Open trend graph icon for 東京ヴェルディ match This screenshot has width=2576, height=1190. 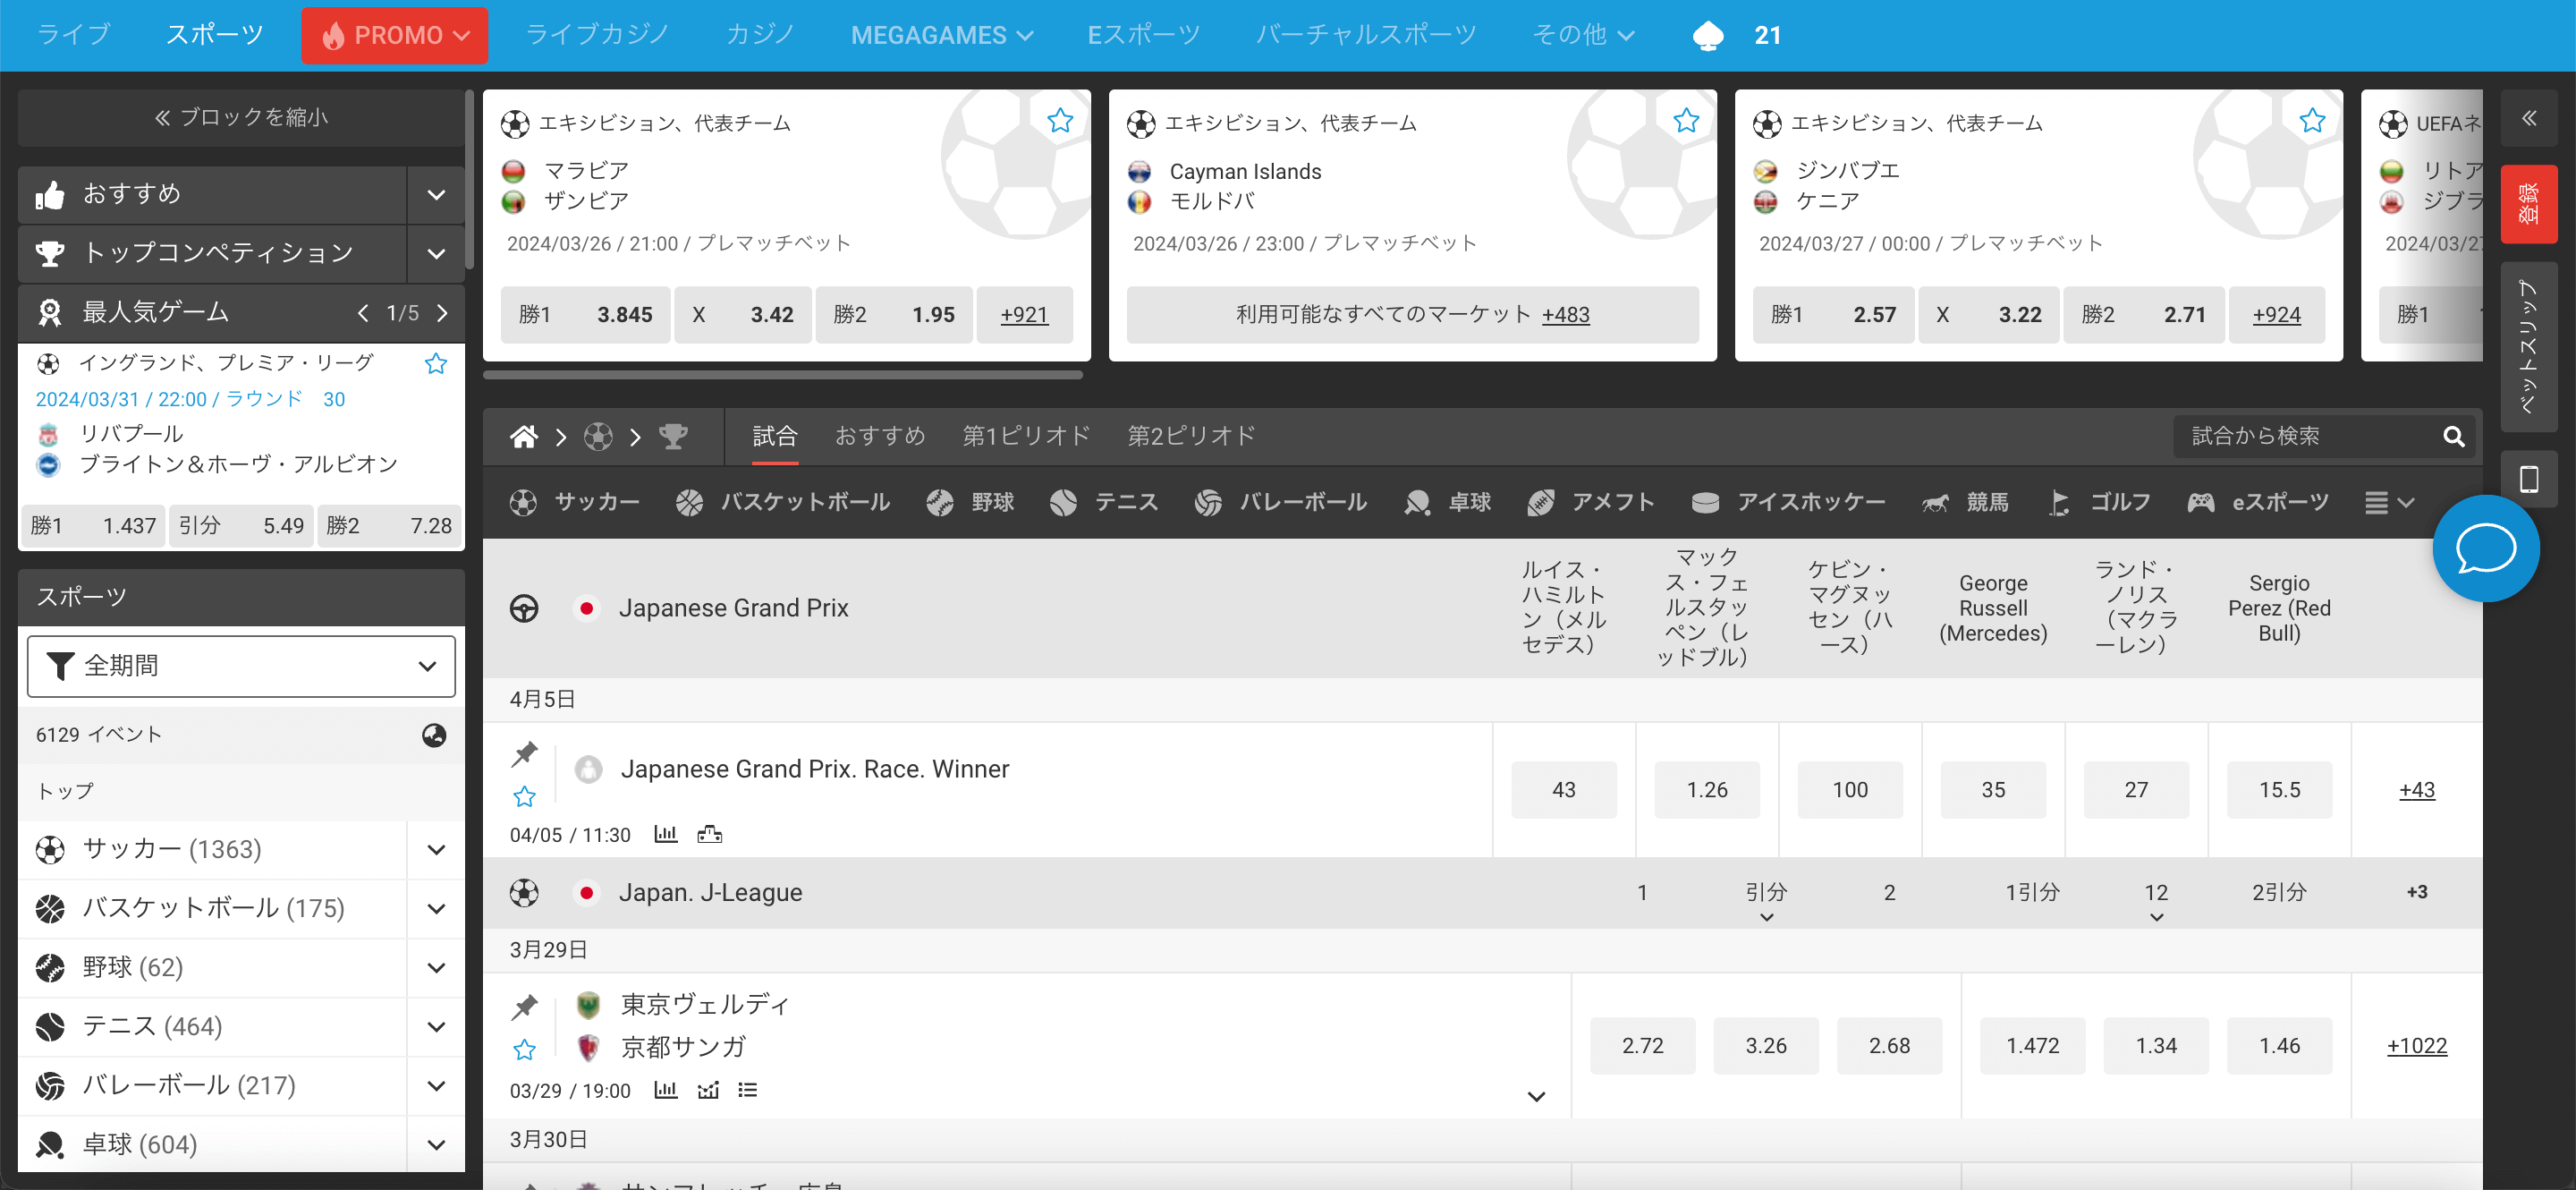pyautogui.click(x=708, y=1090)
